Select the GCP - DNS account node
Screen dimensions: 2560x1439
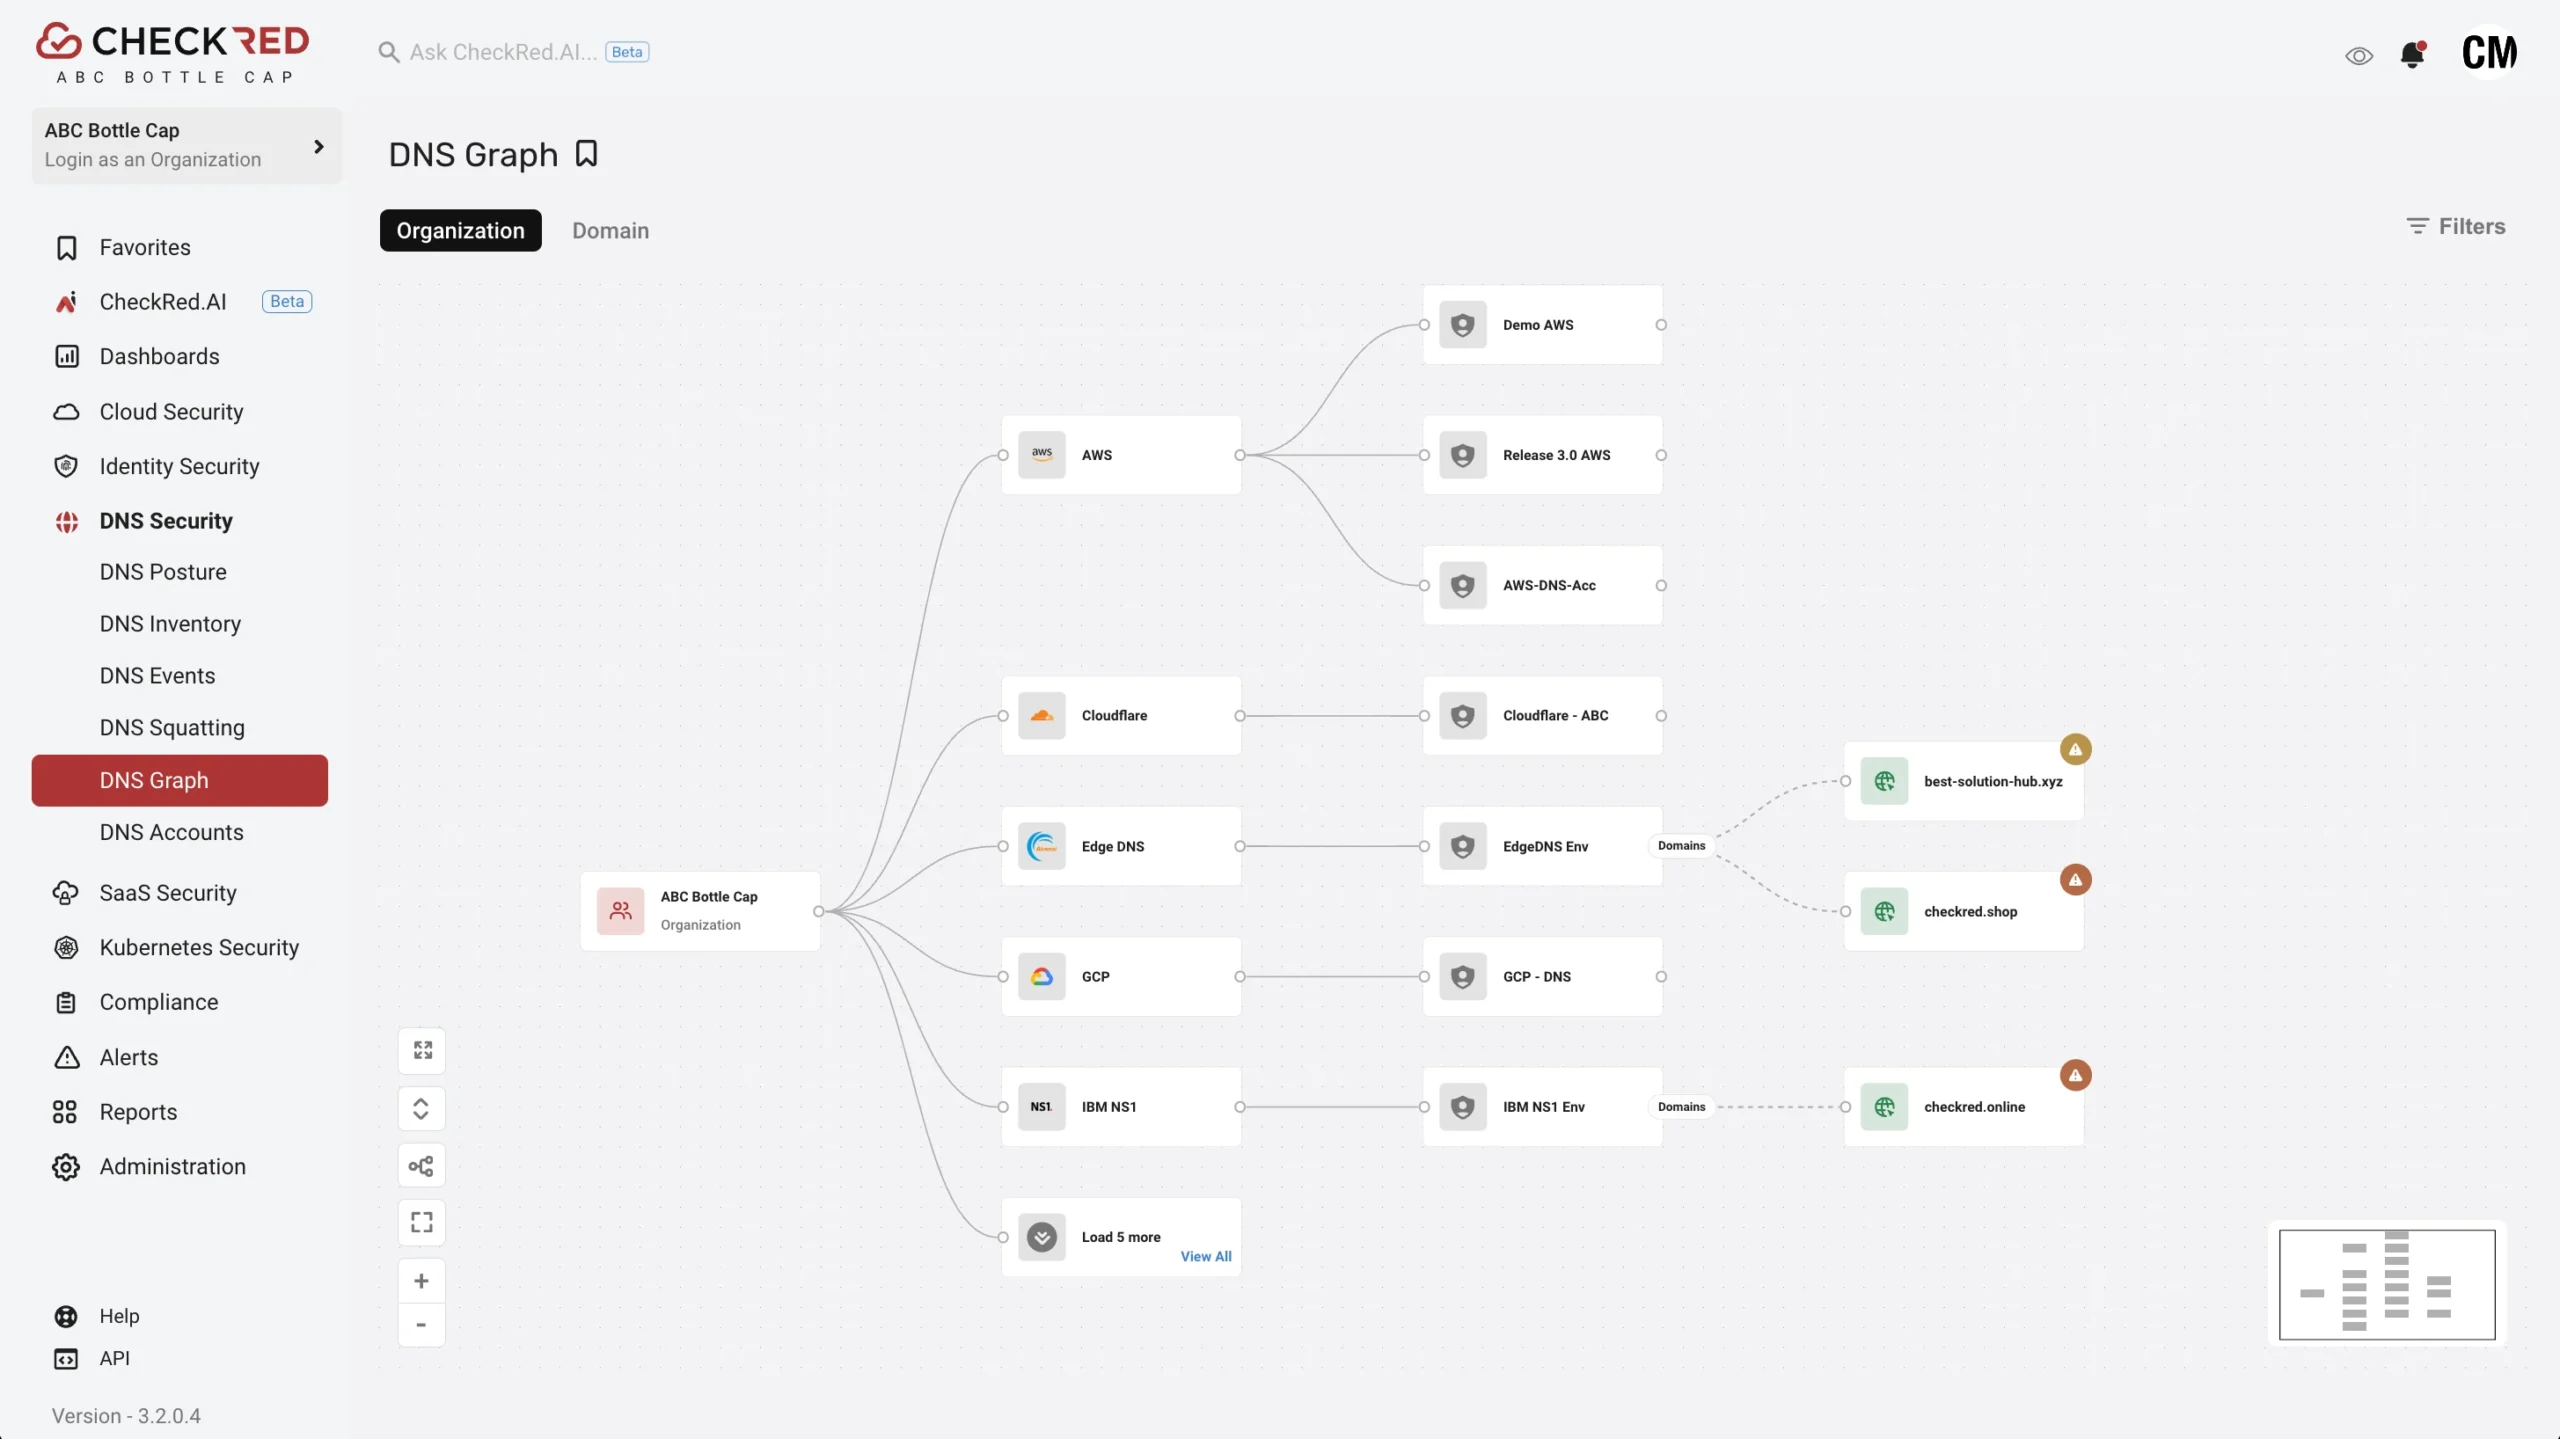tap(1542, 977)
